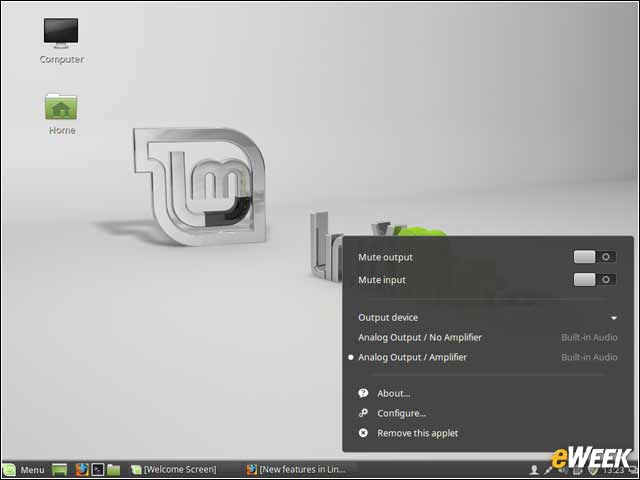Open the Terminal panel launcher

[x=98, y=470]
